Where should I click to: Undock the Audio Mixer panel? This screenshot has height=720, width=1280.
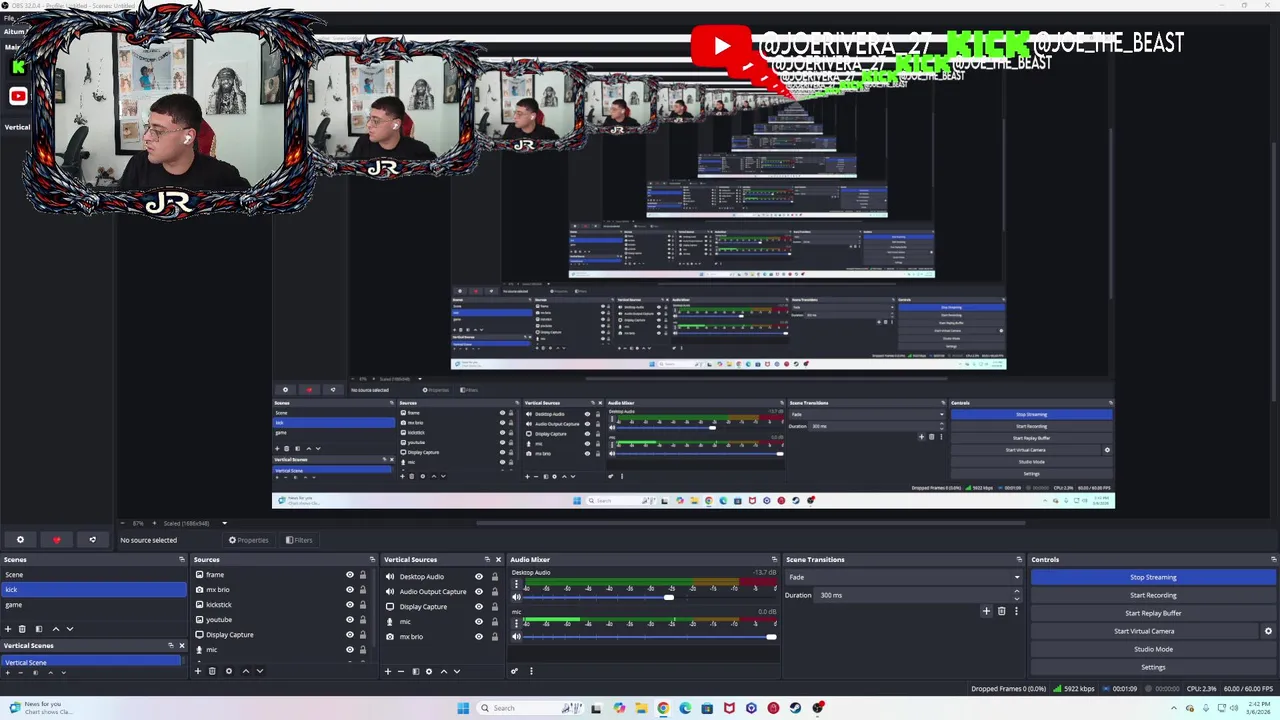[774, 560]
